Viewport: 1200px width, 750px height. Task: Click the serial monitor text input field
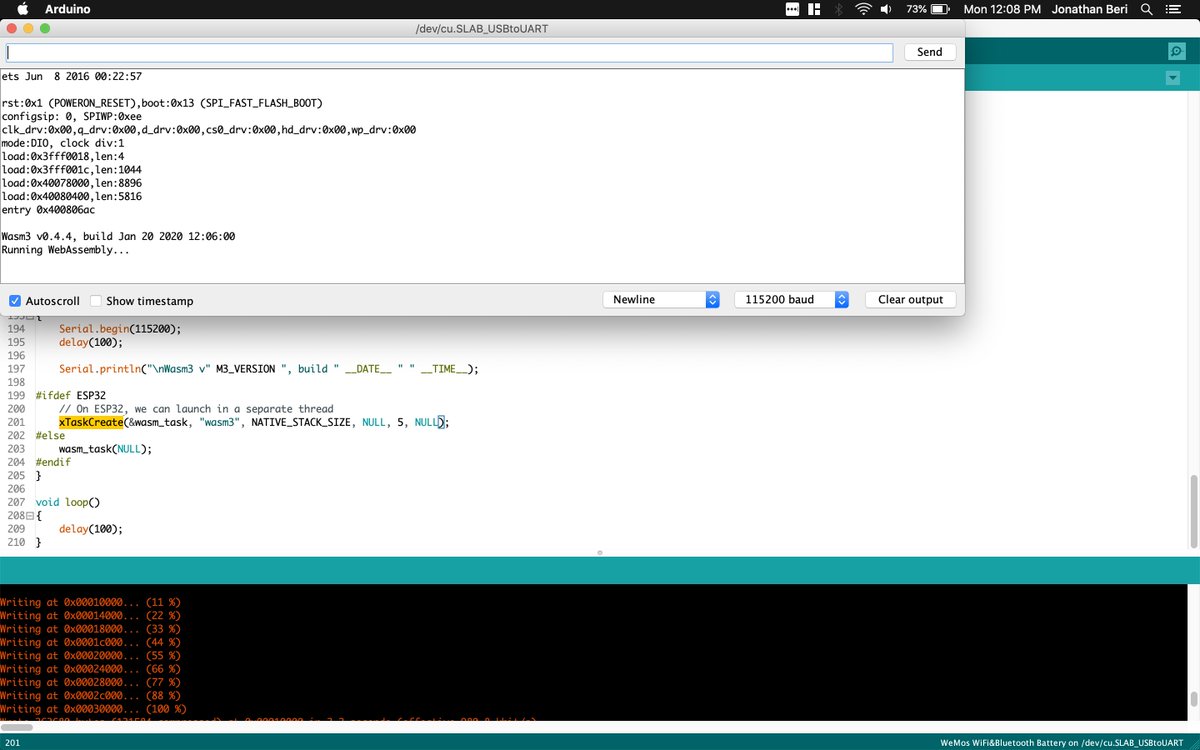pyautogui.click(x=449, y=52)
